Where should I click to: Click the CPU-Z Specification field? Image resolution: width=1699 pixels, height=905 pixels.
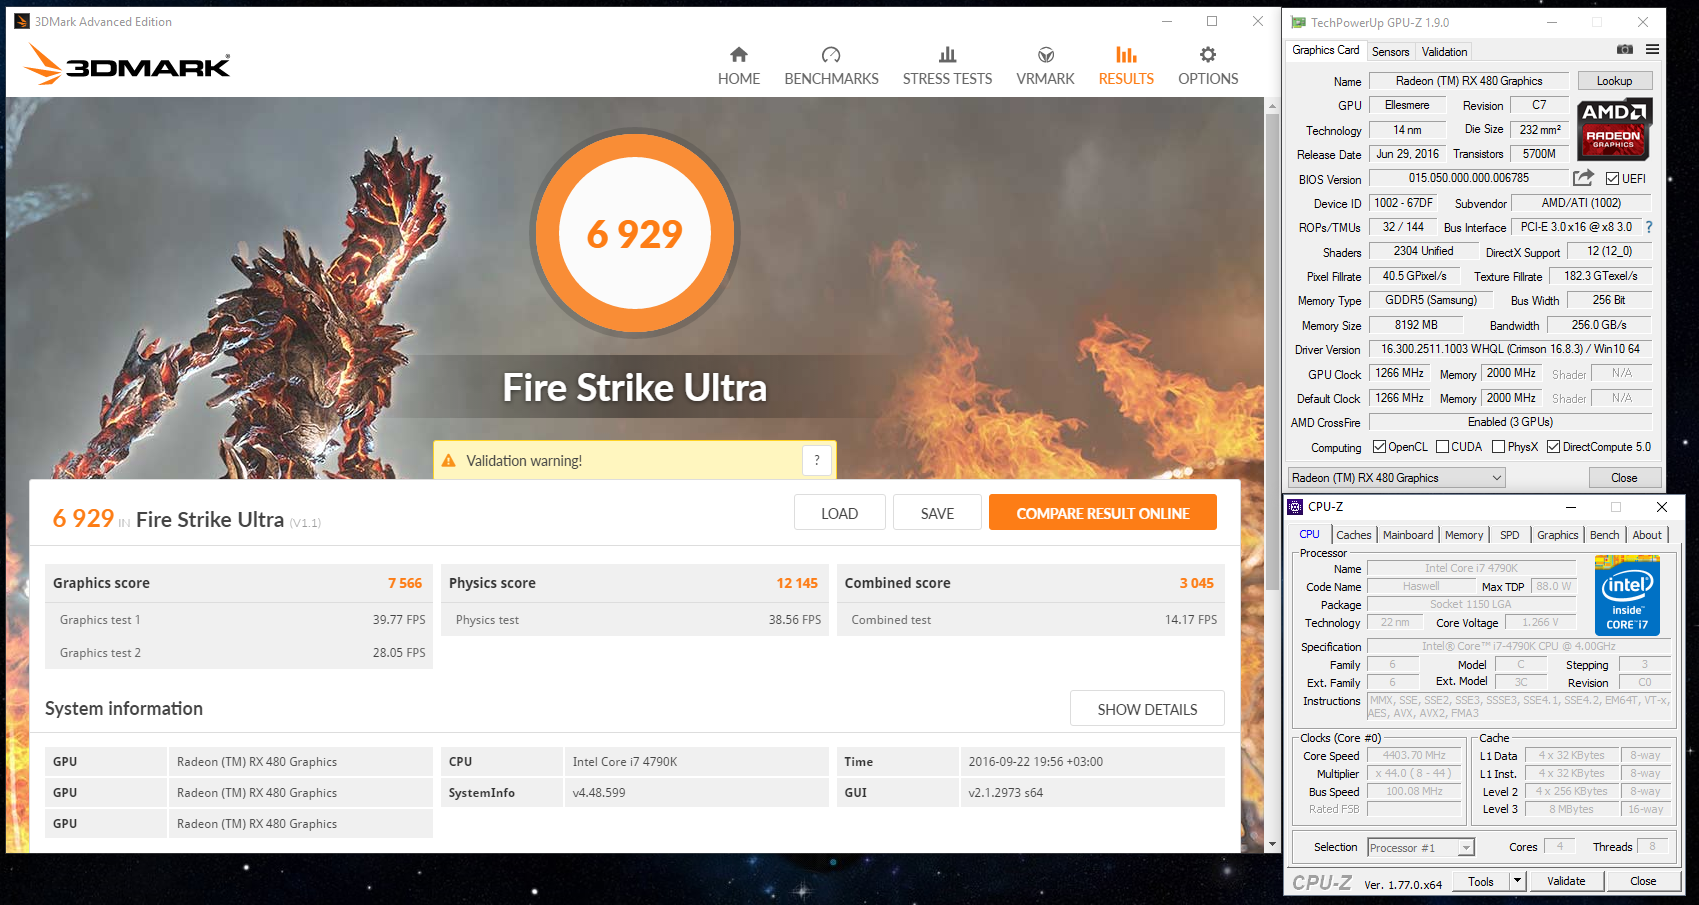click(x=1518, y=646)
